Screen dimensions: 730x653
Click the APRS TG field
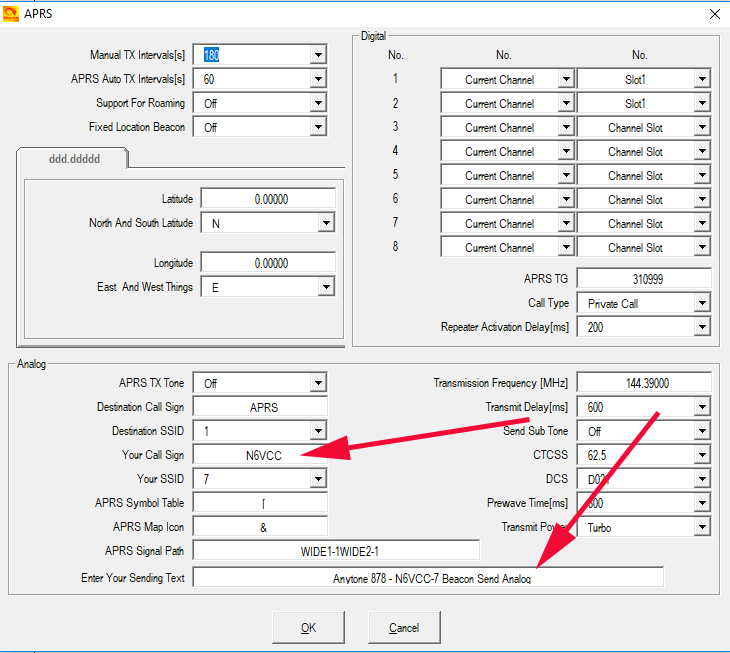click(643, 279)
